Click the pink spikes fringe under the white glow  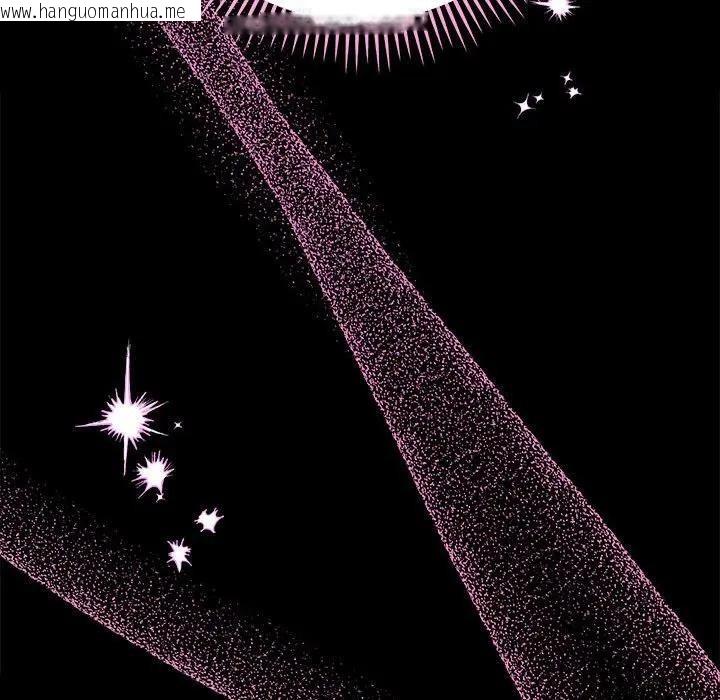(x=340, y=45)
